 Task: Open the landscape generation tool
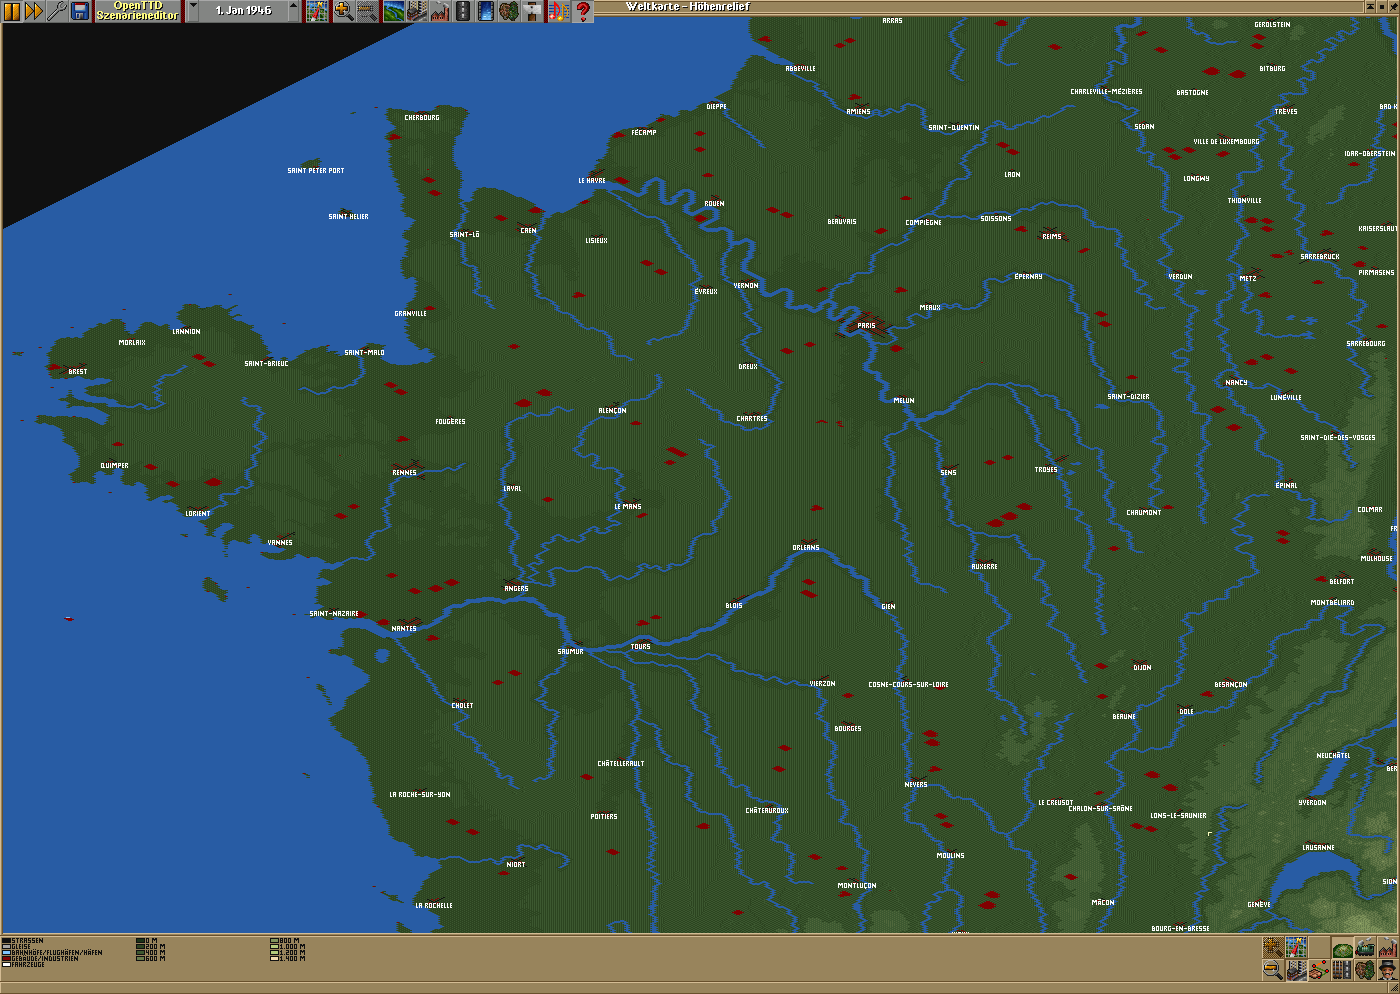click(394, 11)
